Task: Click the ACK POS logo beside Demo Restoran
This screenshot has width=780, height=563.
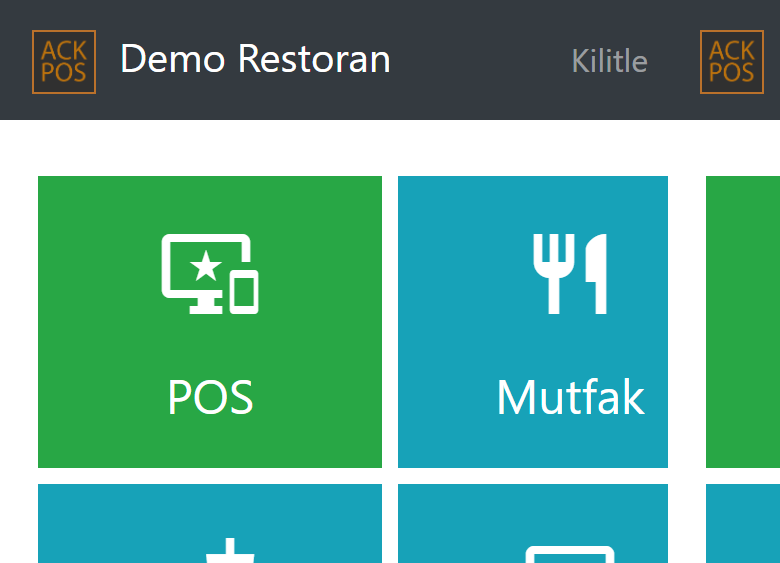Action: tap(64, 62)
